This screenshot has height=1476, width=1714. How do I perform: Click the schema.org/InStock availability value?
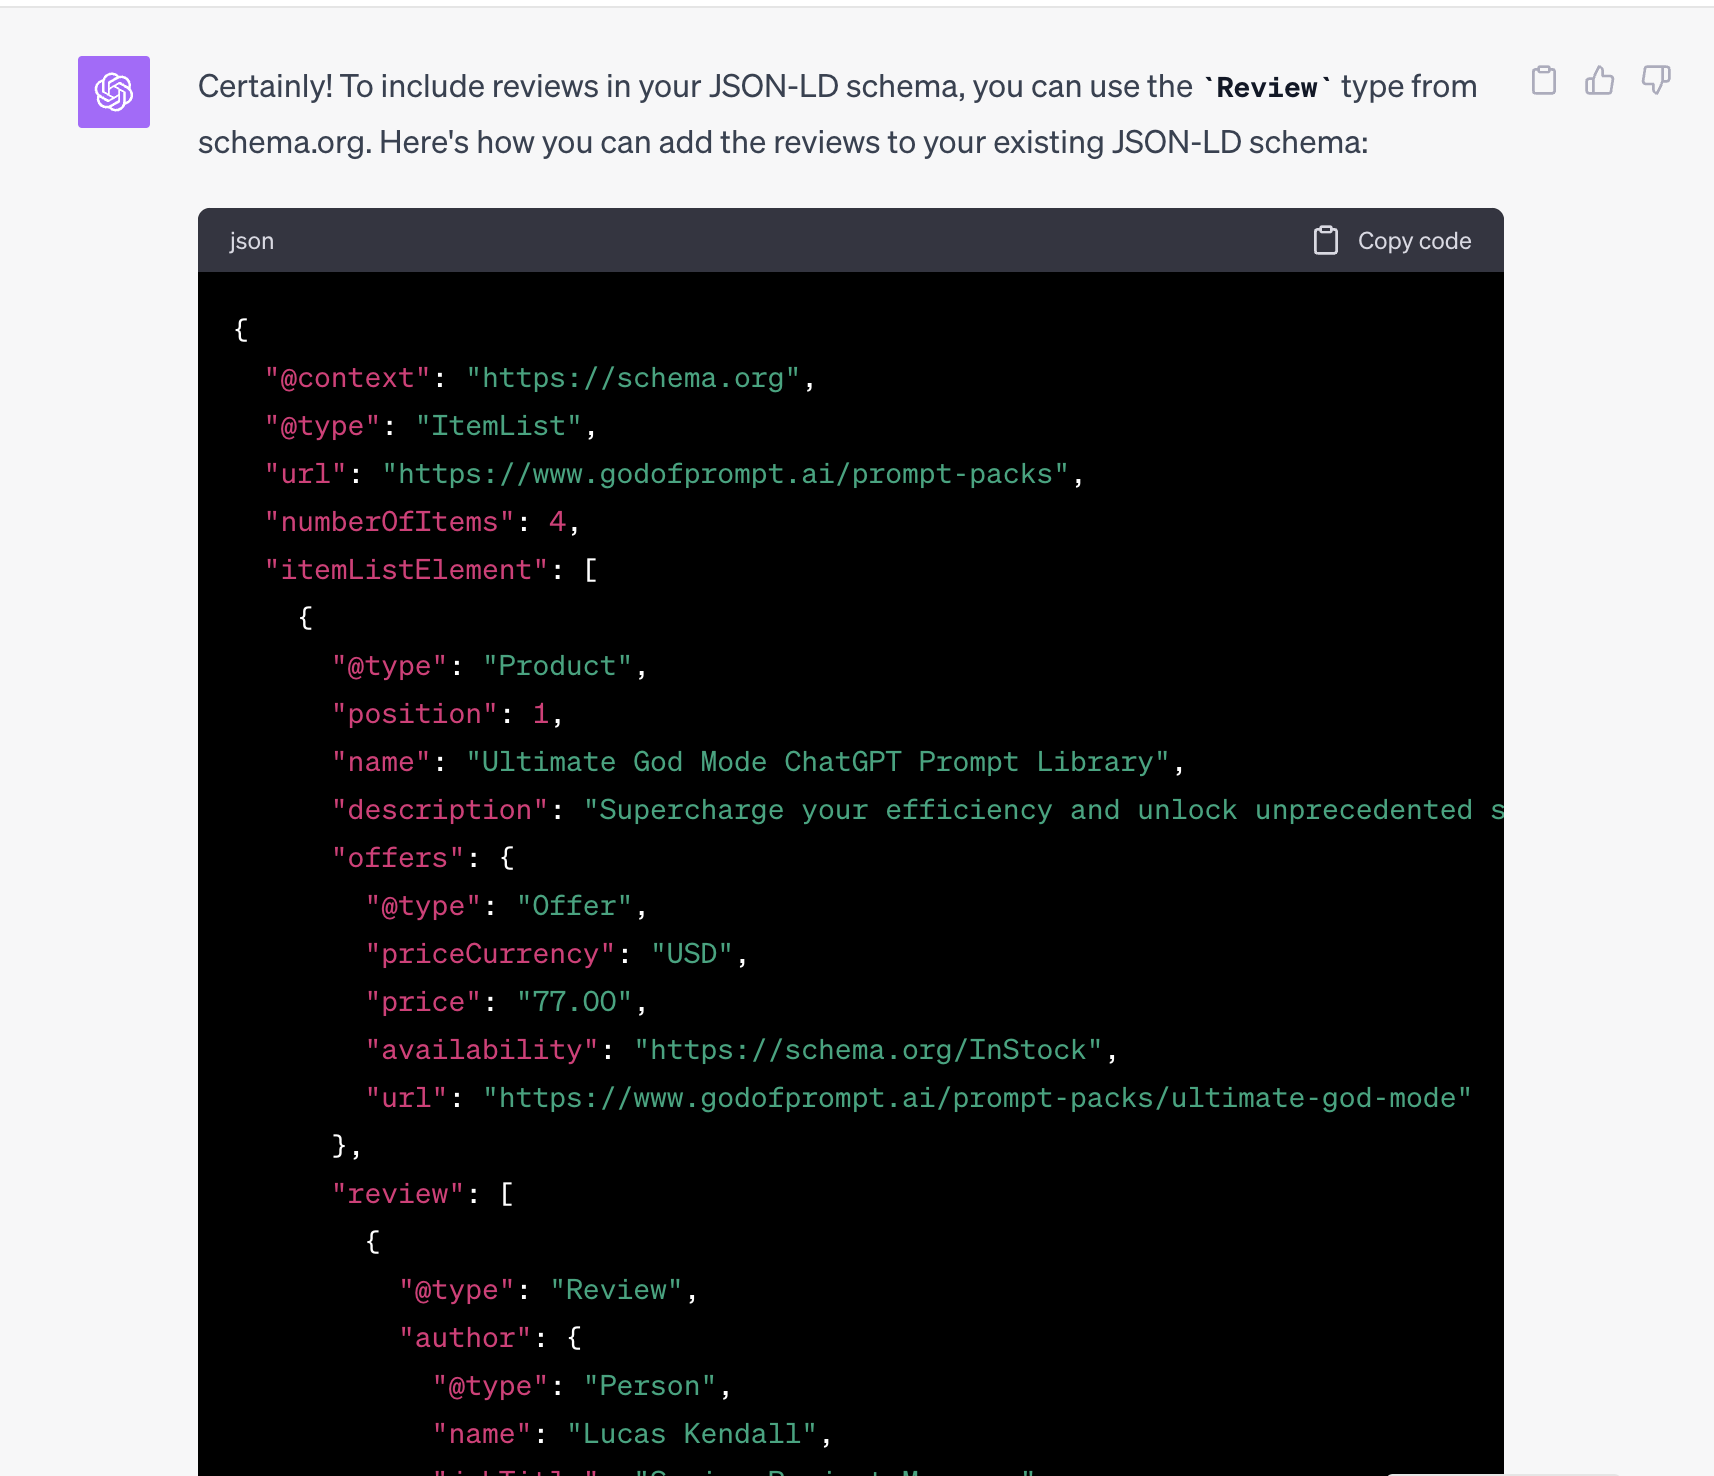coord(869,1050)
